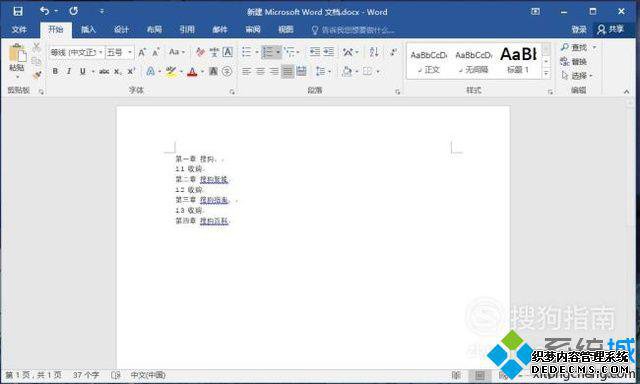
Task: Apply the 无间隔 No Spacing style
Action: click(473, 61)
